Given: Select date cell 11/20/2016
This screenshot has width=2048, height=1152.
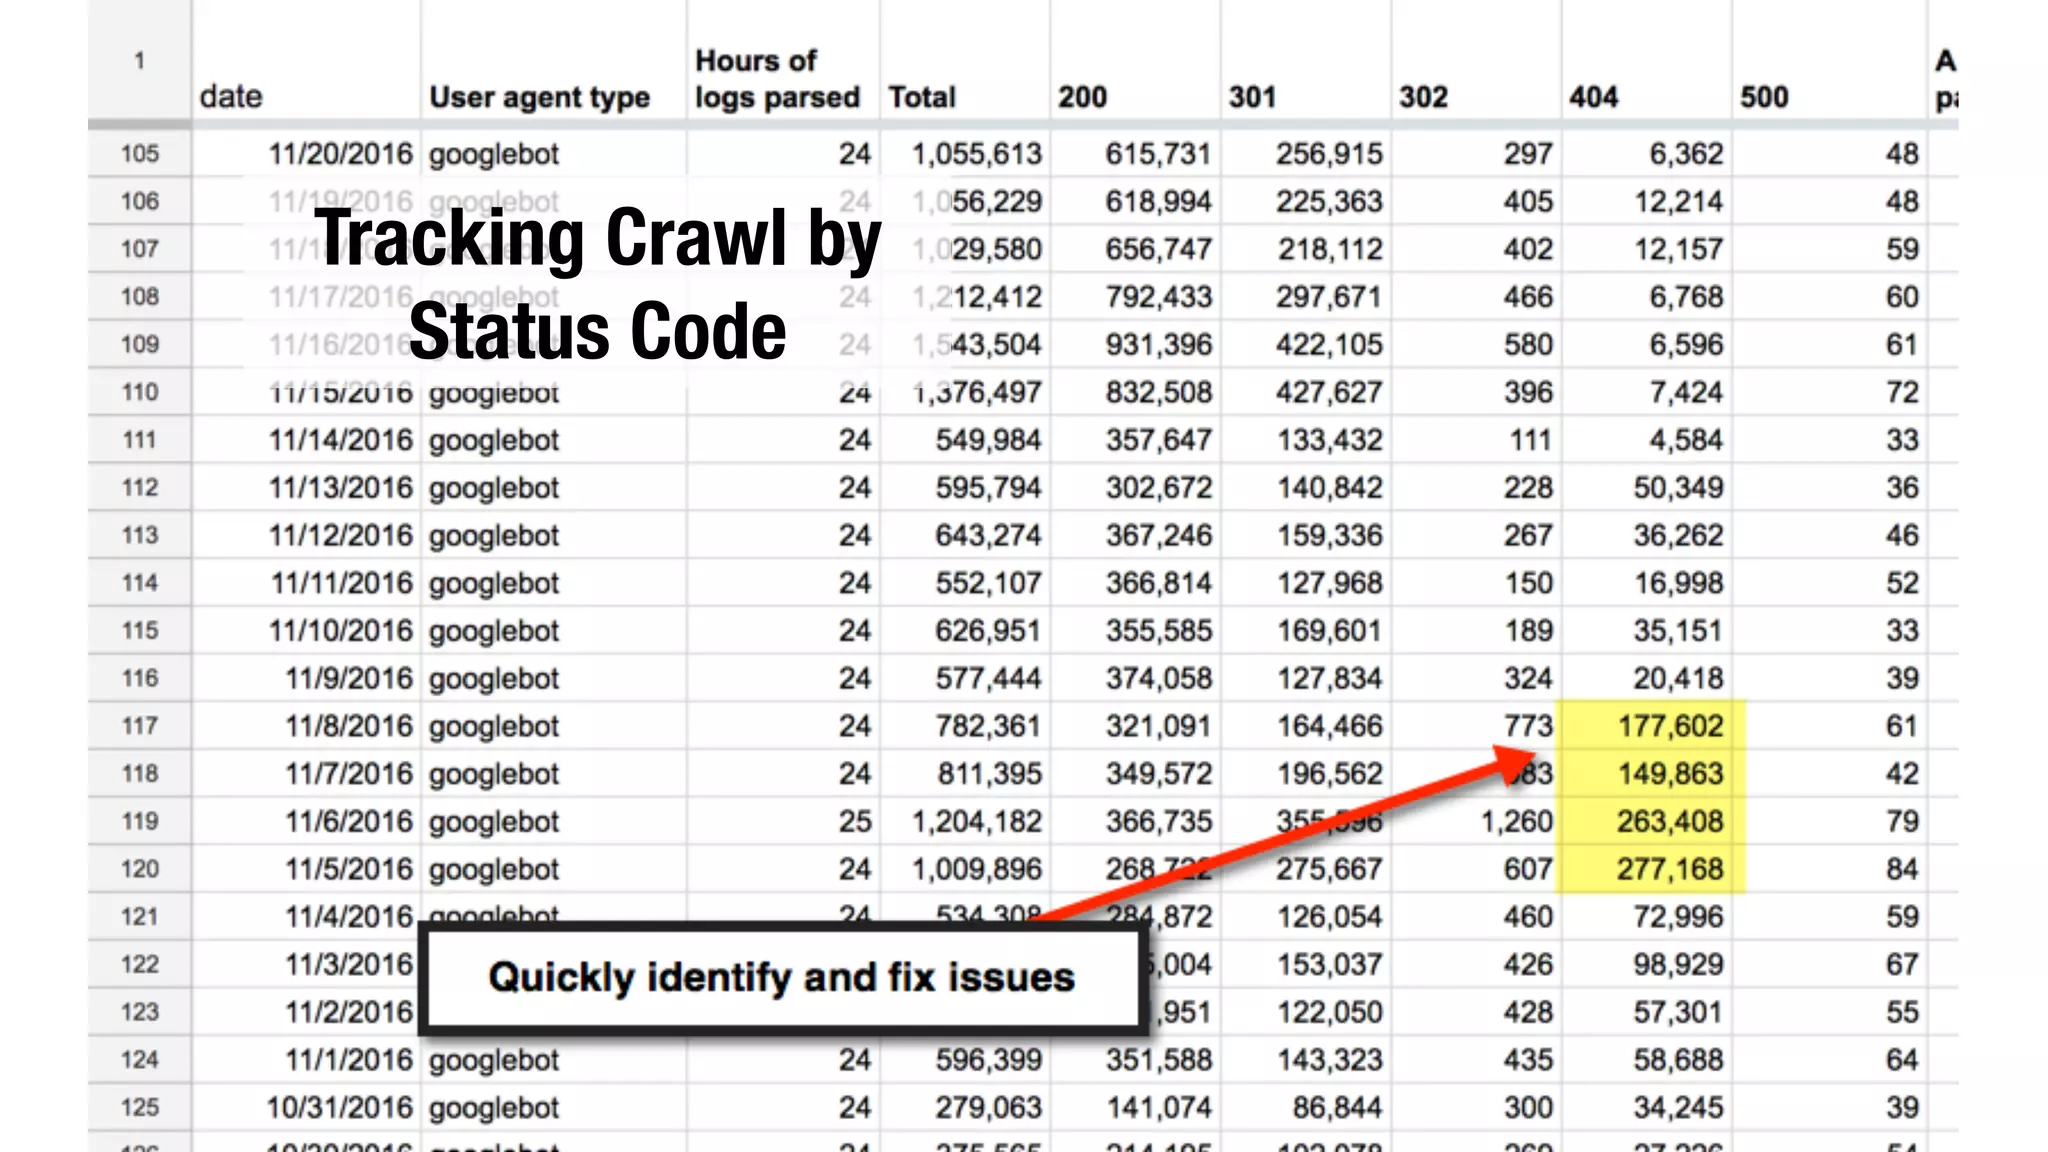Looking at the screenshot, I should click(306, 154).
